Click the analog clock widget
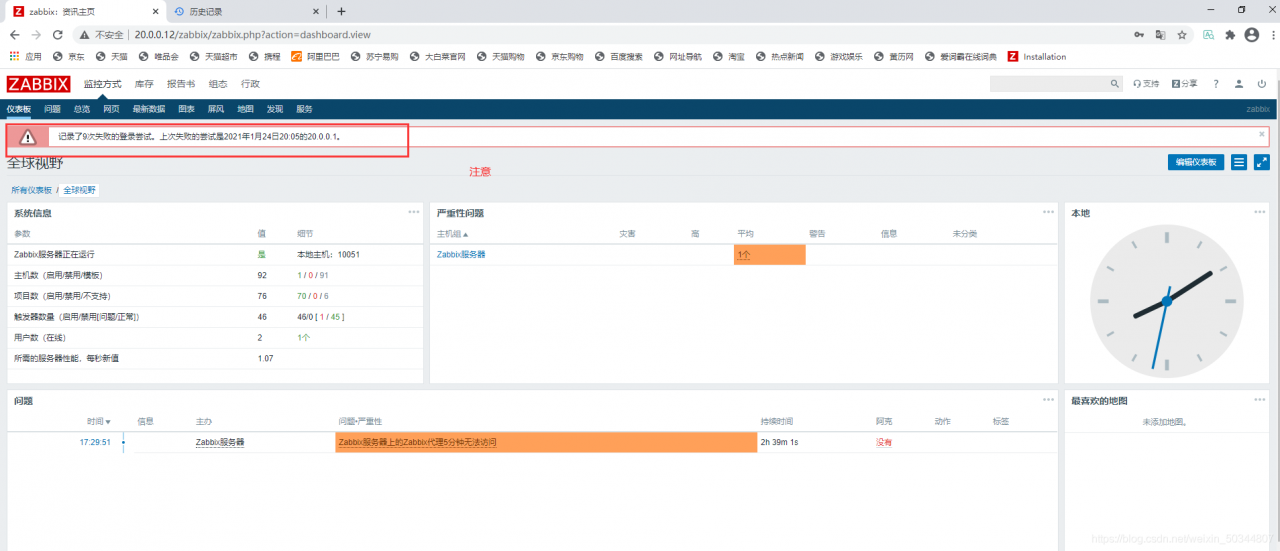The height and width of the screenshot is (551, 1280). pos(1166,301)
